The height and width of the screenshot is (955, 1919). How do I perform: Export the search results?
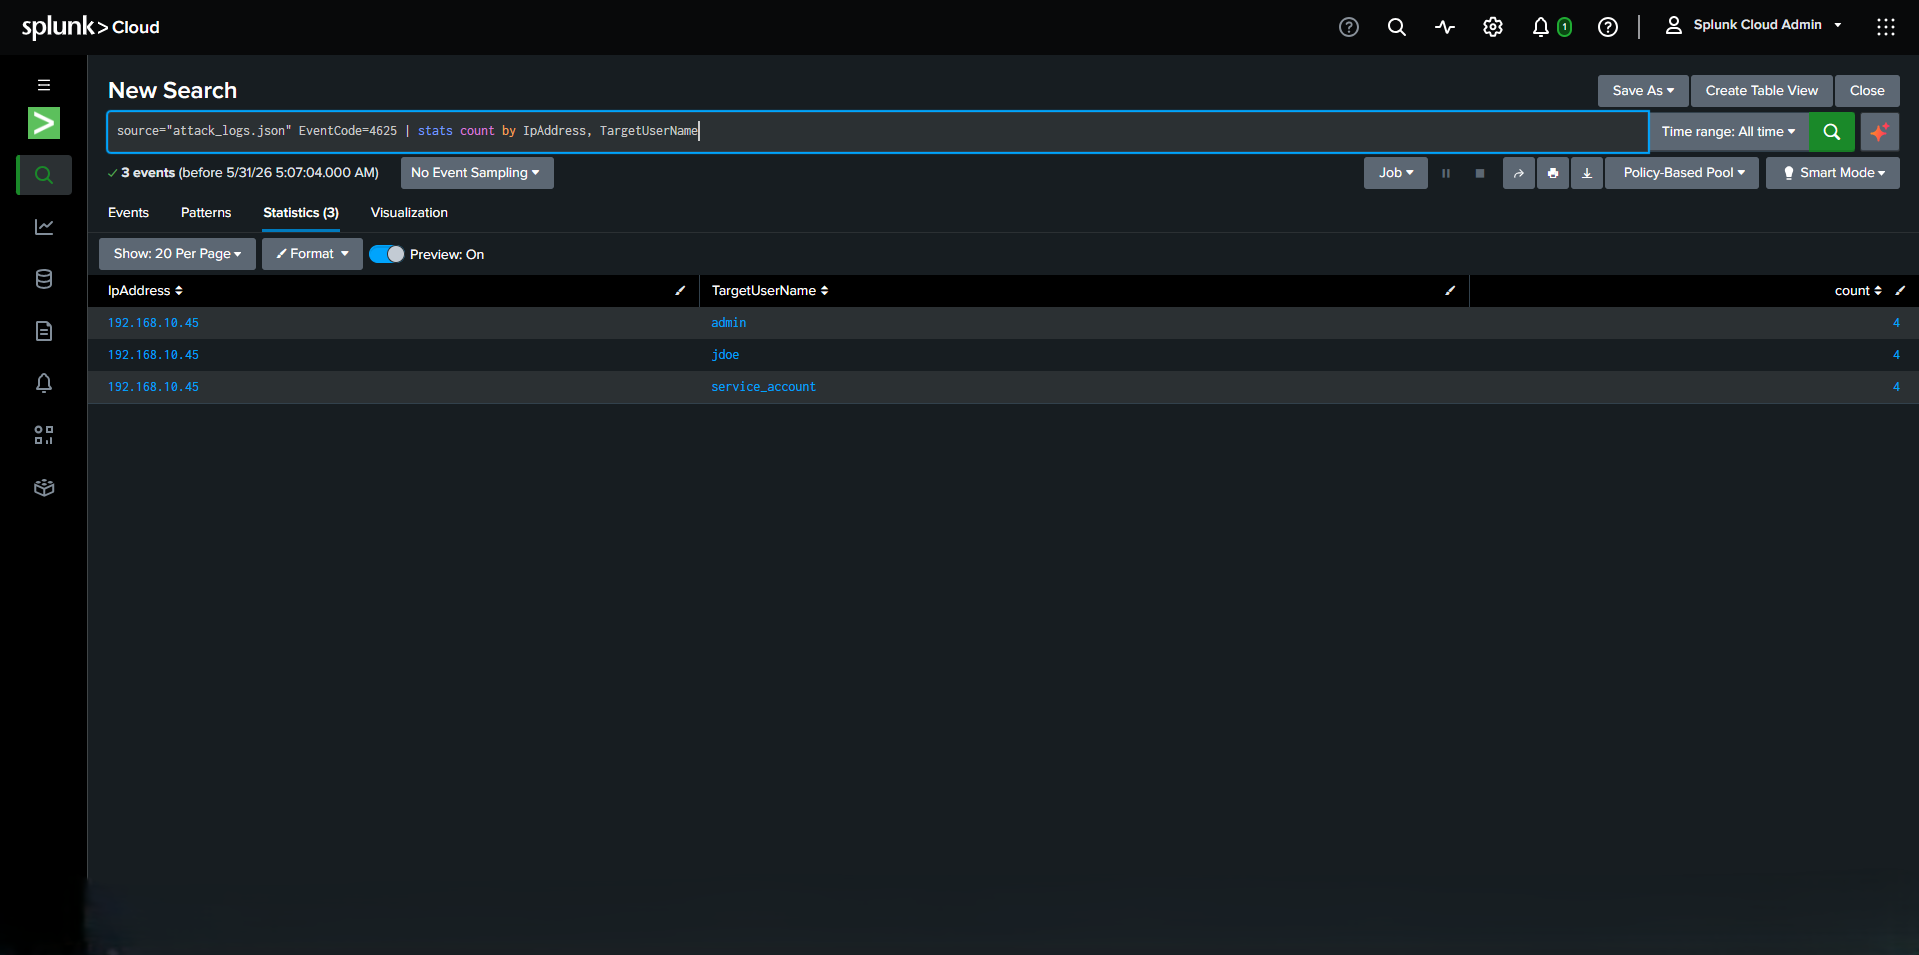click(x=1587, y=173)
